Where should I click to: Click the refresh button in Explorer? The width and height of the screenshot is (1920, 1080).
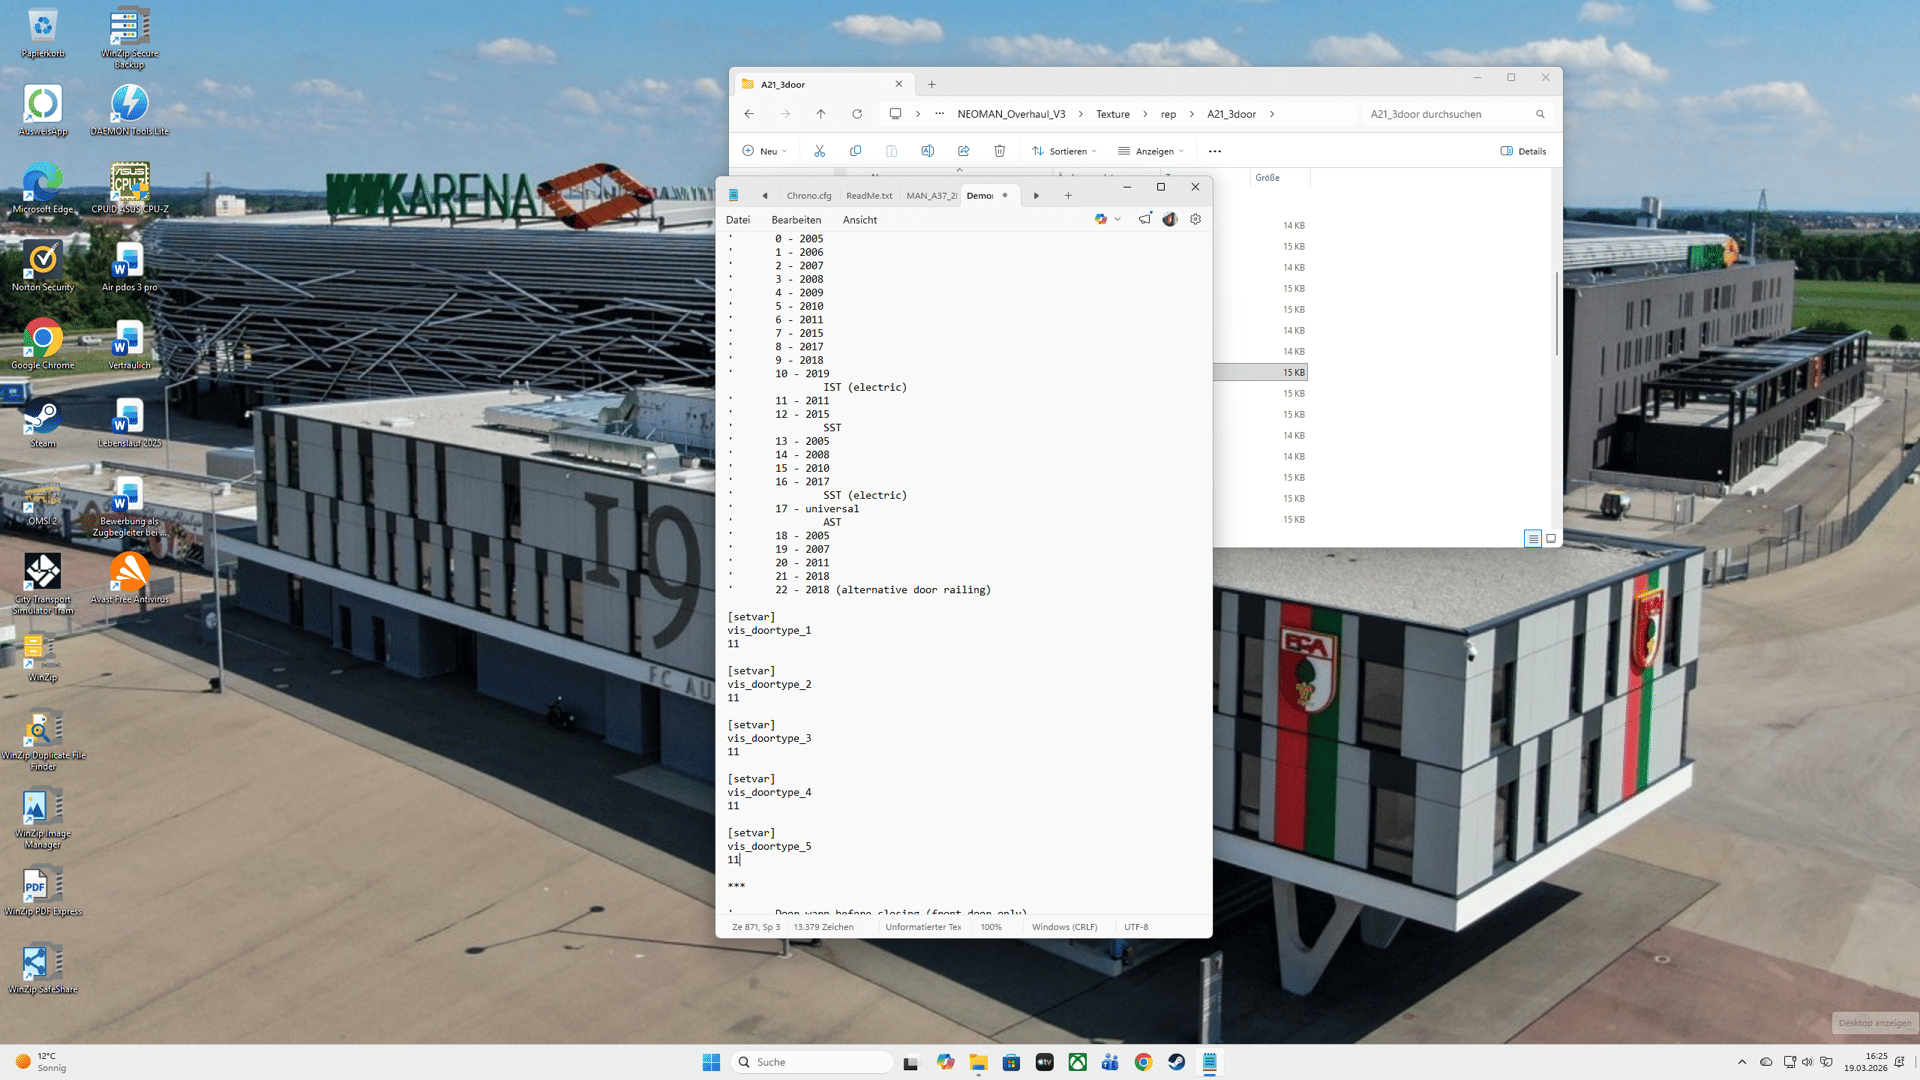coord(857,114)
